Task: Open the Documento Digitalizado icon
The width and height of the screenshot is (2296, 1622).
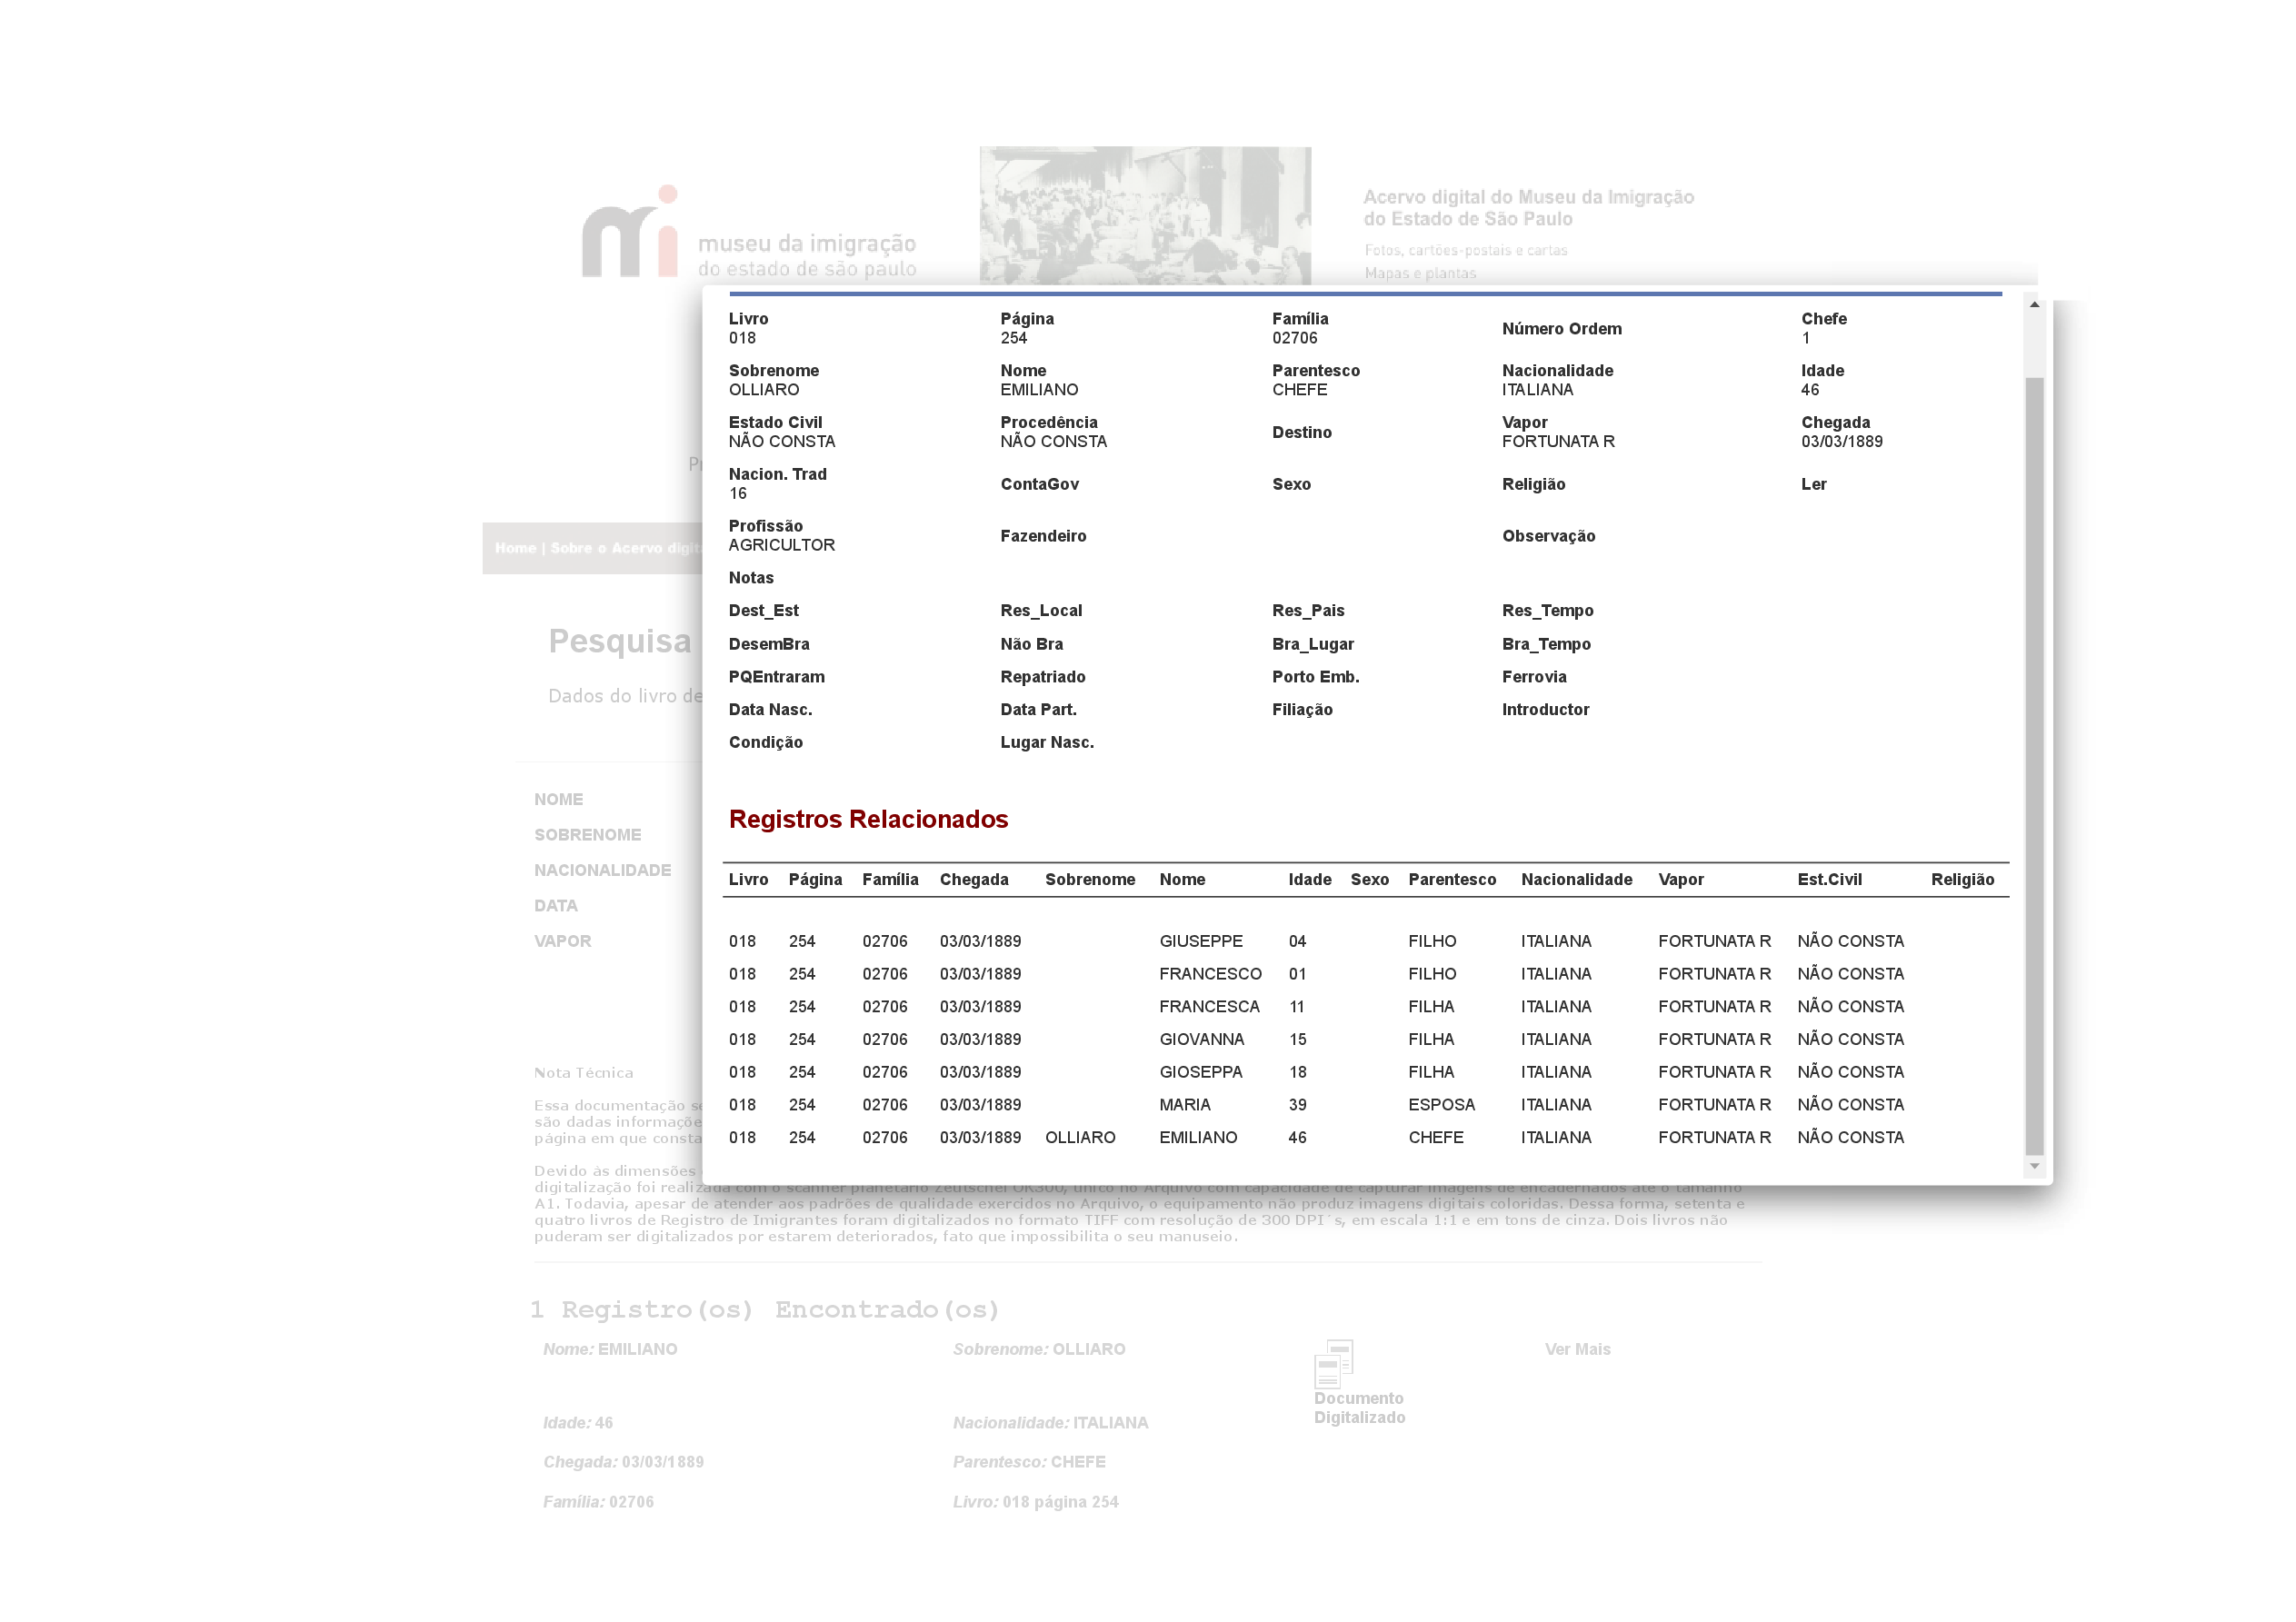Action: click(x=1333, y=1362)
